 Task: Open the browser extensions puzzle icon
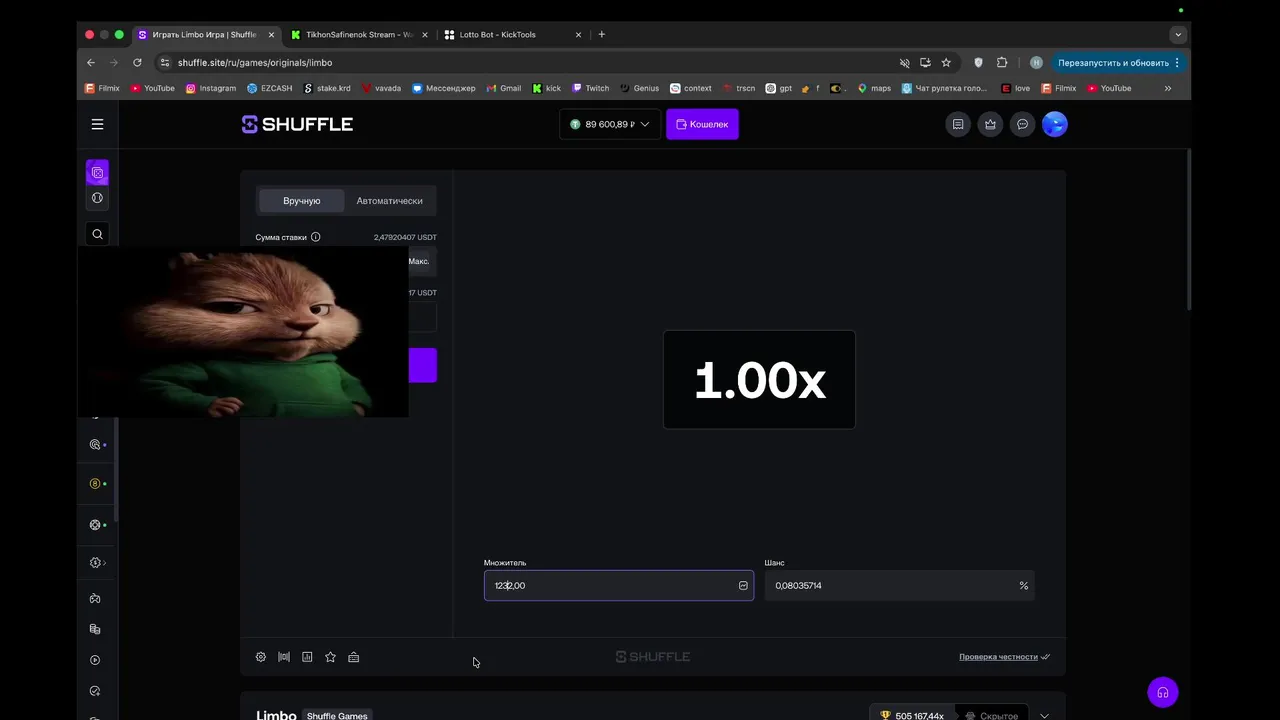[x=1002, y=62]
